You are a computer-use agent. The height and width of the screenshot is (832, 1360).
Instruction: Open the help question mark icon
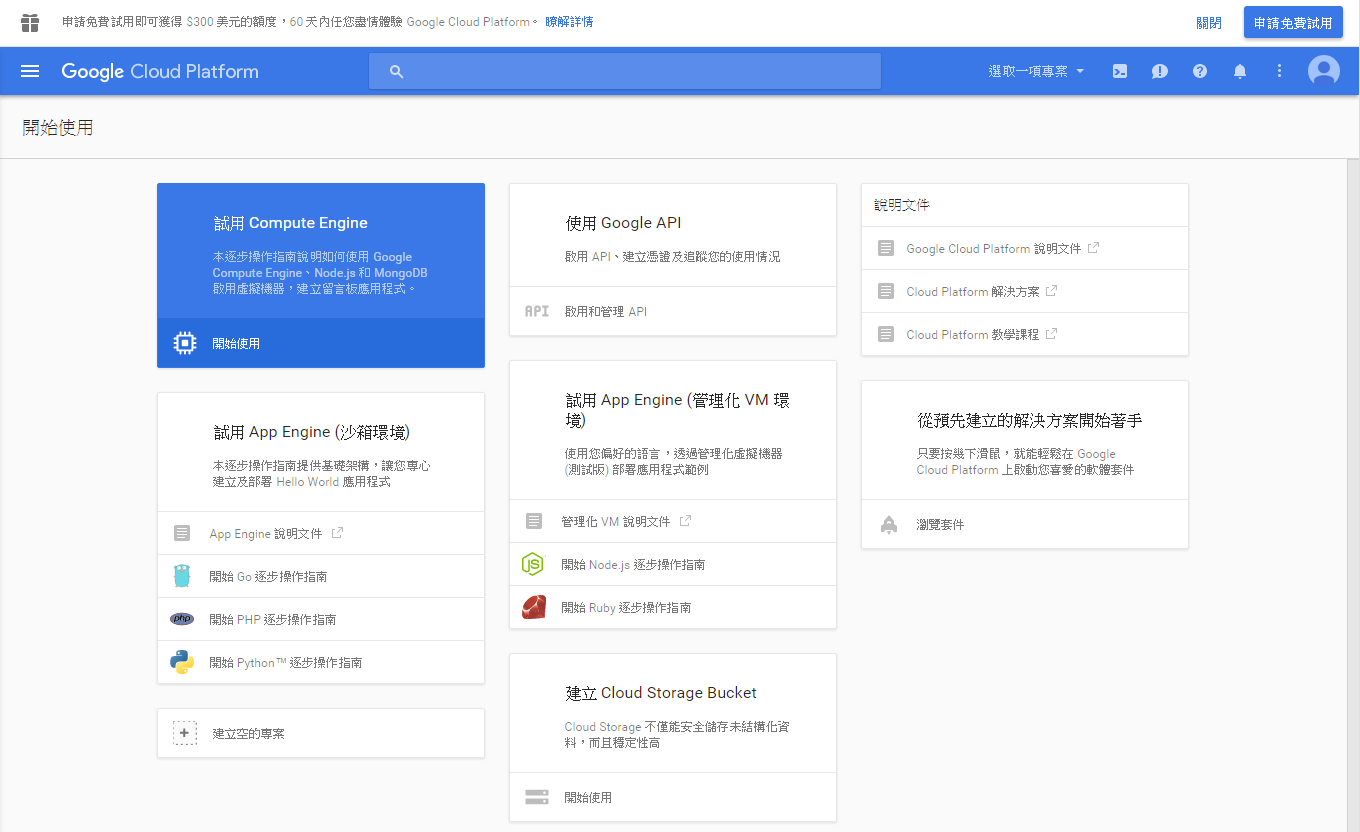click(1200, 71)
